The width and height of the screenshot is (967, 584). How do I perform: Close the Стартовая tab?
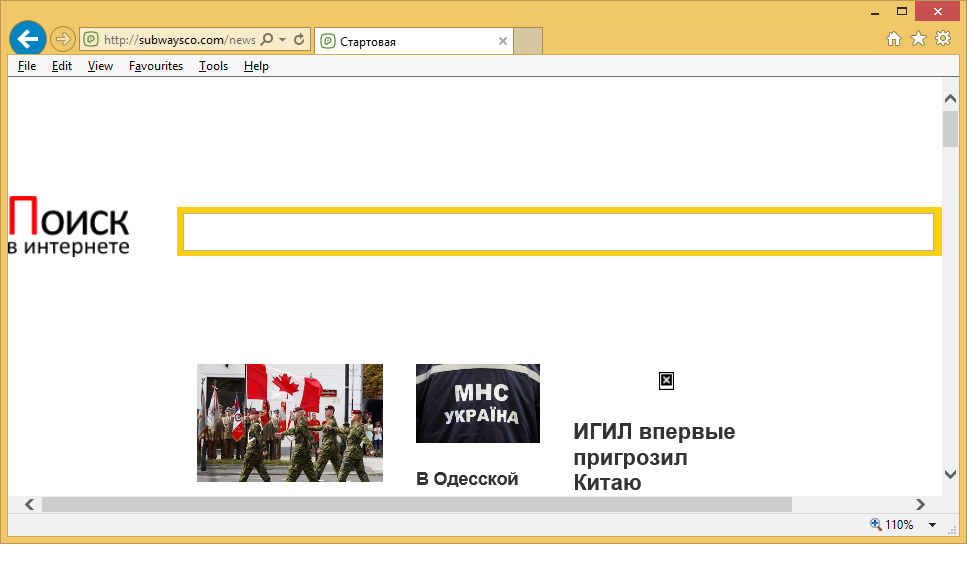tap(503, 41)
